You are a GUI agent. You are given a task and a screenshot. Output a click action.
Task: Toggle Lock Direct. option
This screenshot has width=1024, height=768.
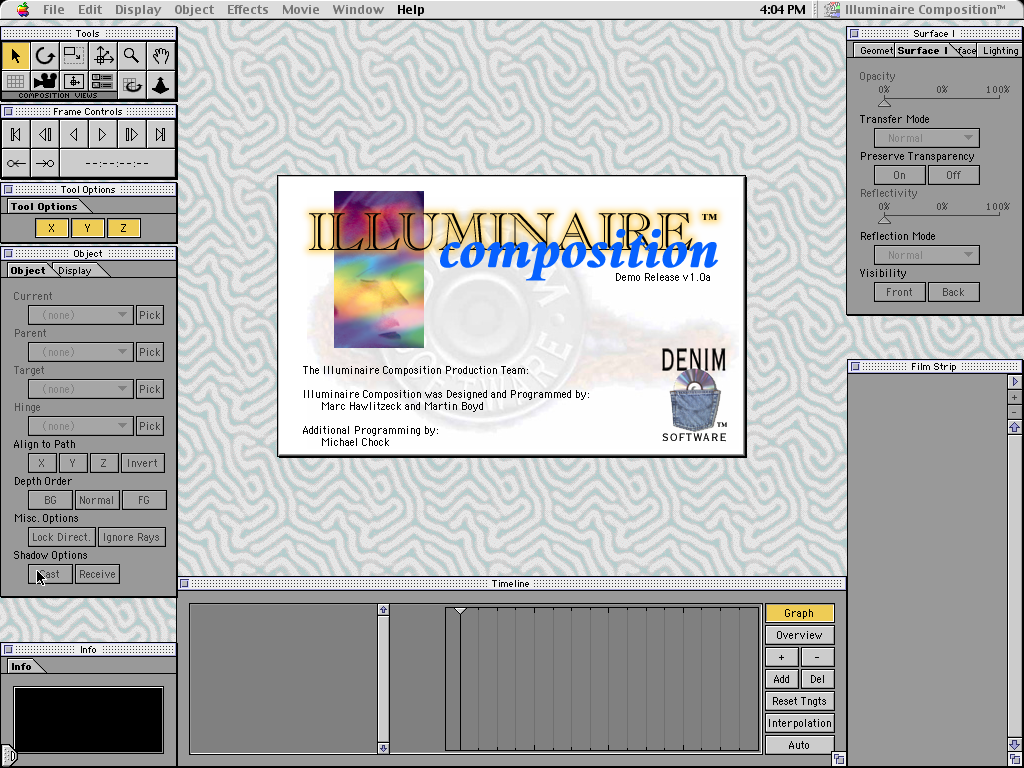[x=61, y=537]
